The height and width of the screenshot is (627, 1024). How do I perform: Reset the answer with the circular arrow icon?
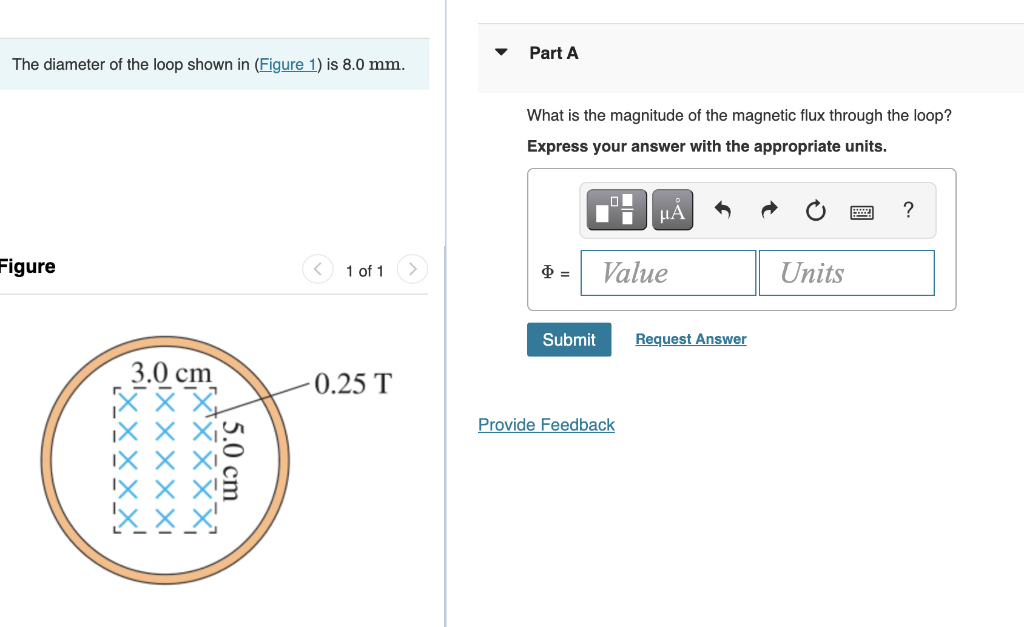point(815,210)
